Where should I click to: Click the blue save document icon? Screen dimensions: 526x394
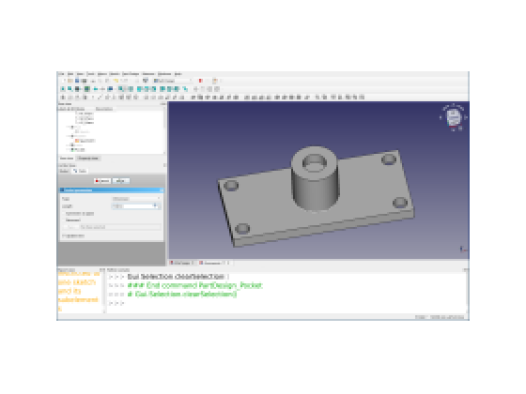77,81
